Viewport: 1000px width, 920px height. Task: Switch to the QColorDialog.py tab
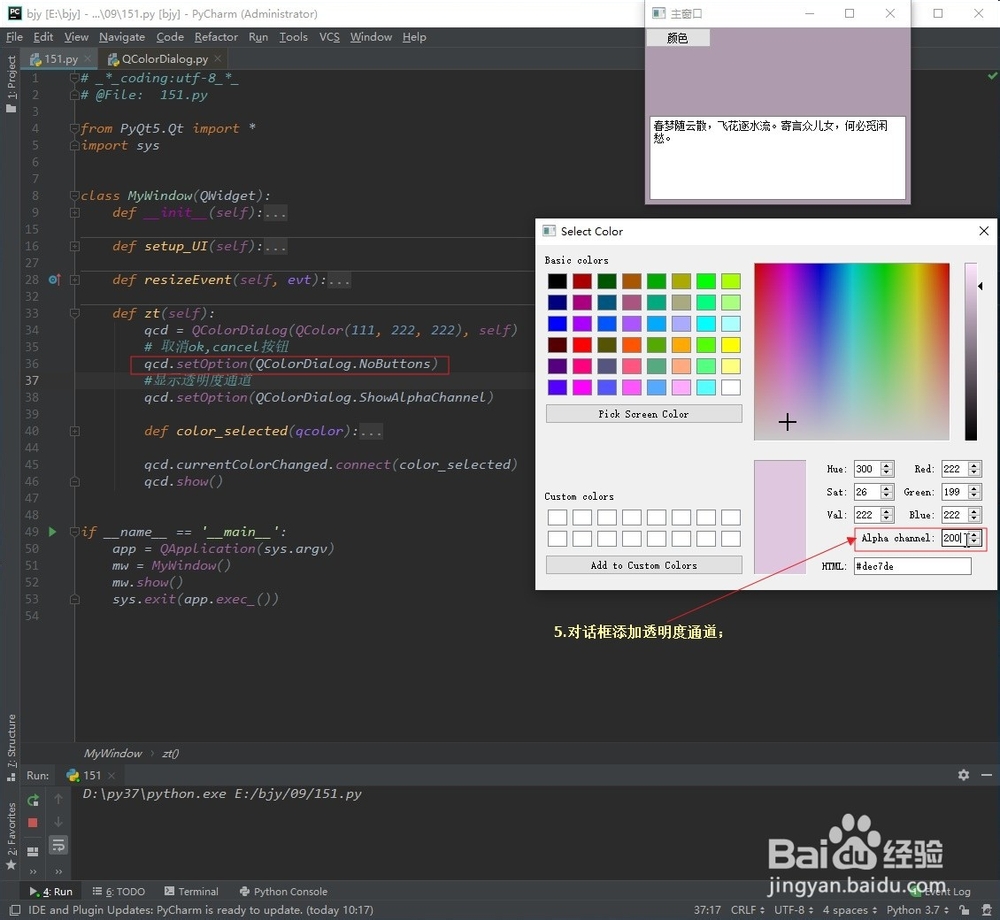pos(165,59)
